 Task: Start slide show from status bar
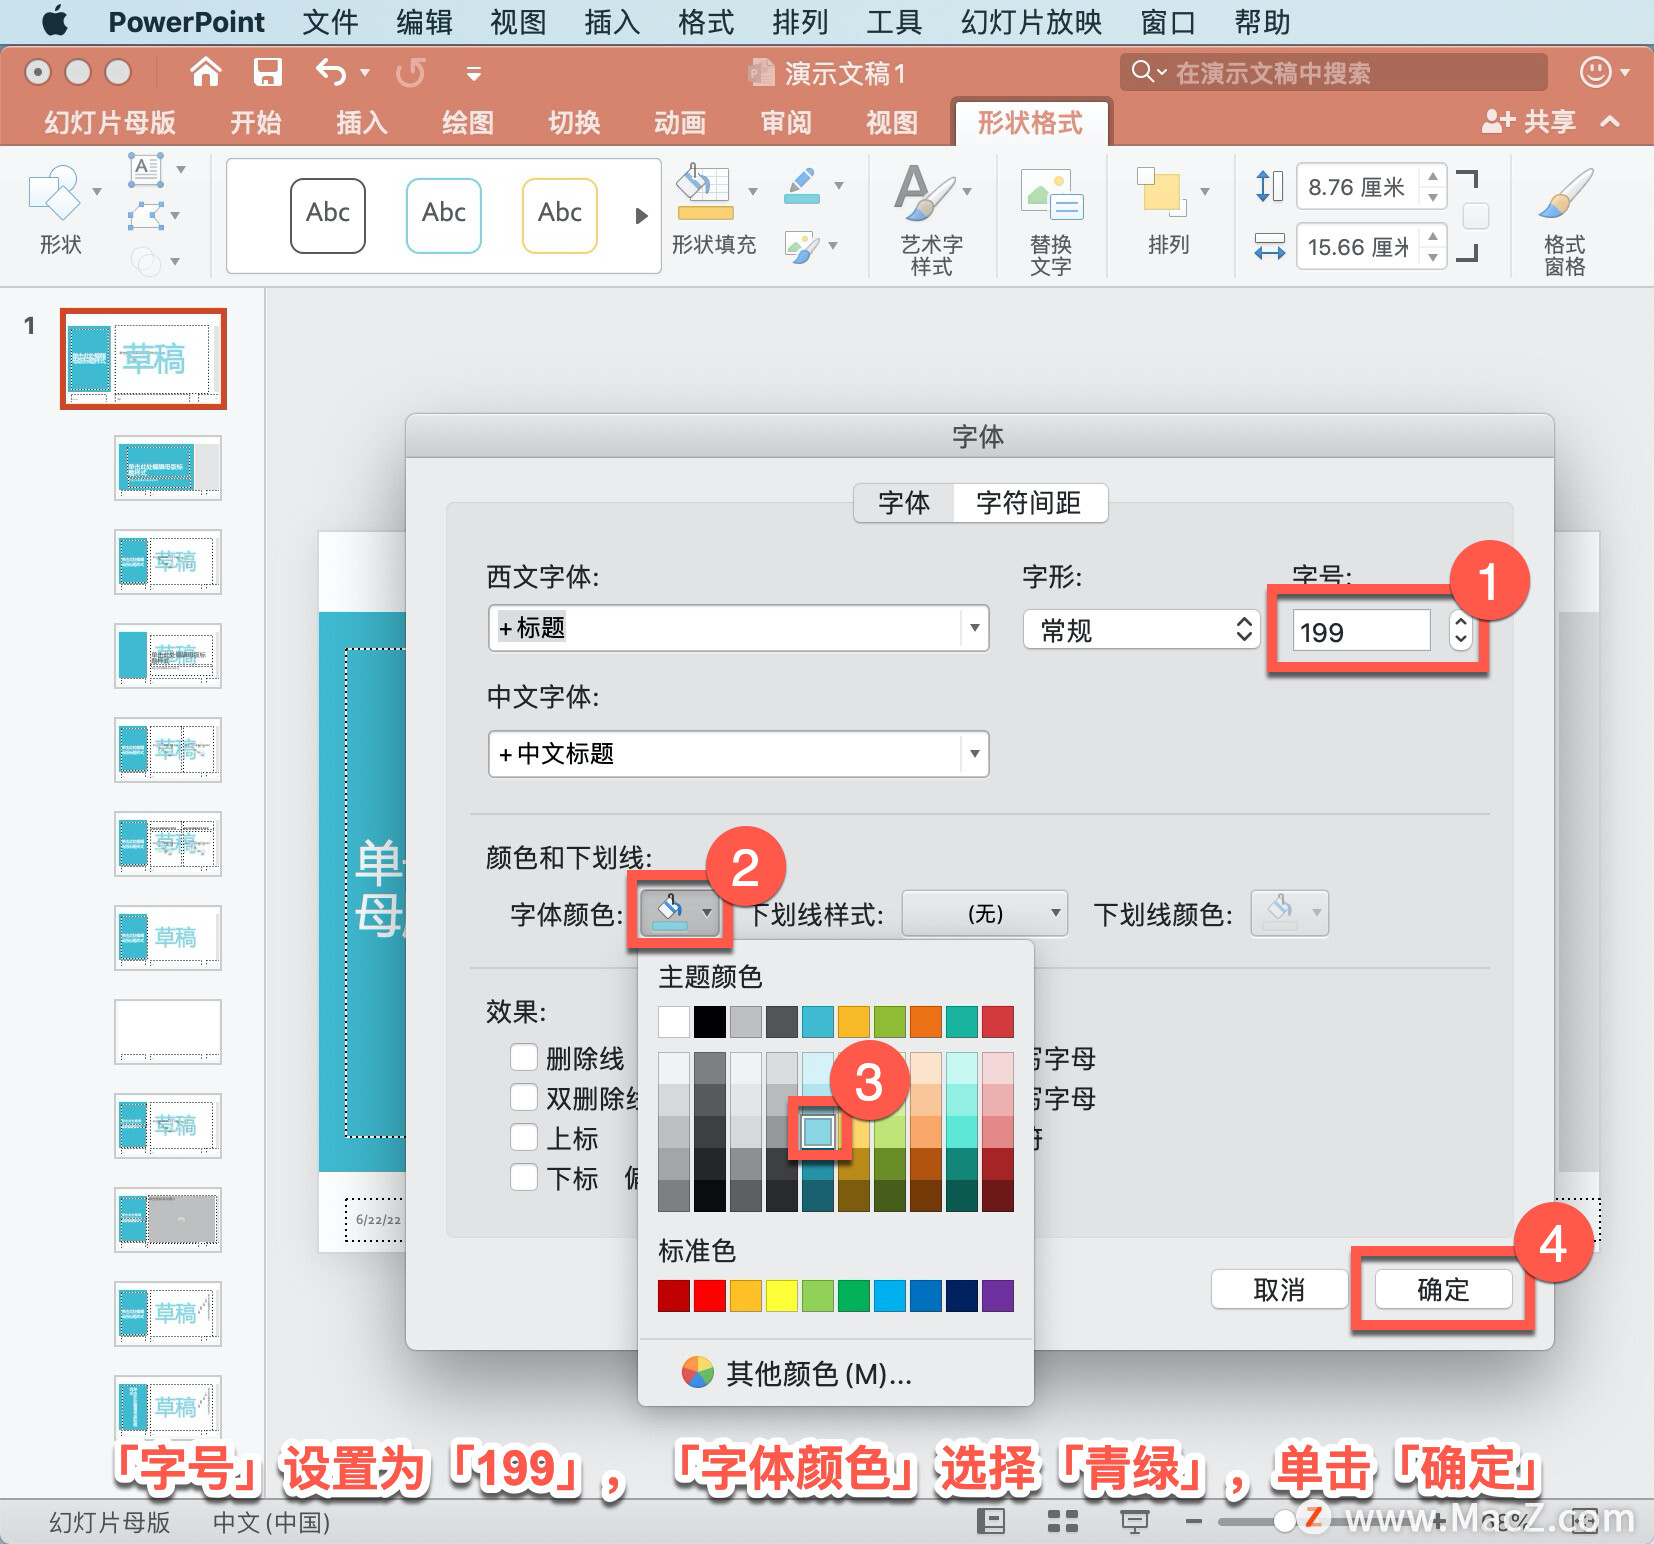pyautogui.click(x=1134, y=1521)
